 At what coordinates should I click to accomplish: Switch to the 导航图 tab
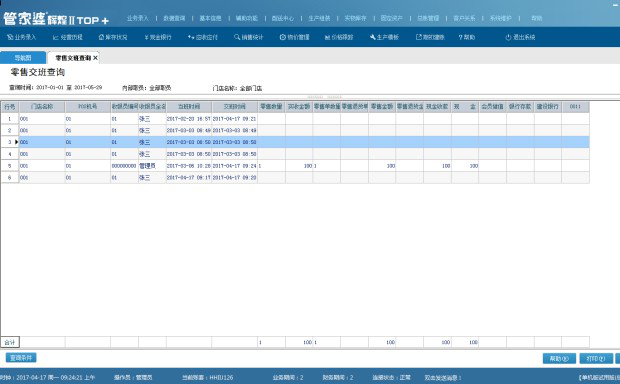23,58
